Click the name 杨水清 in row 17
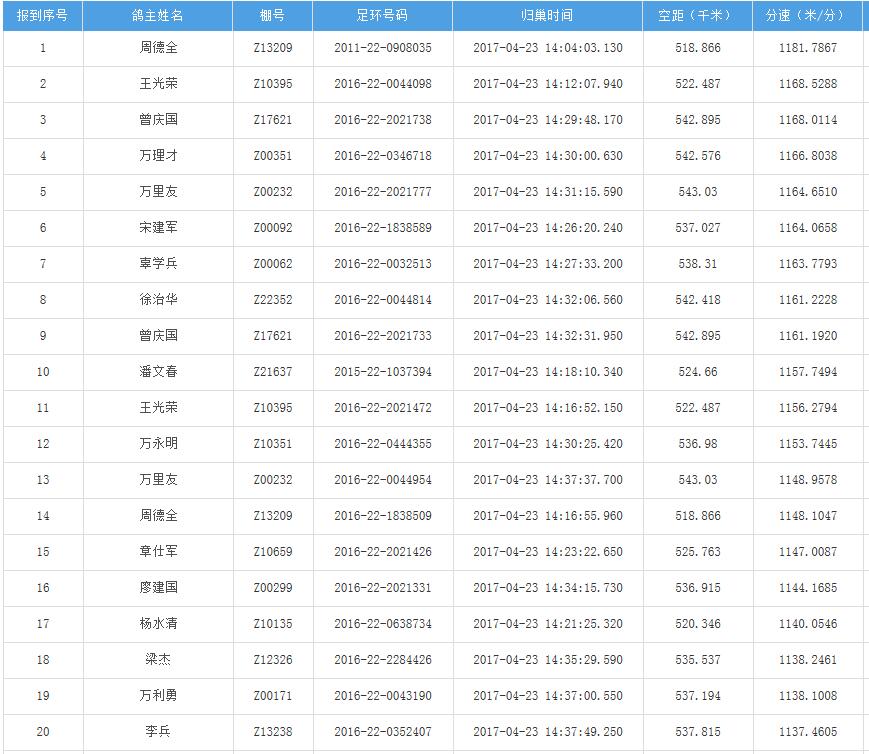The image size is (869, 754). point(158,624)
